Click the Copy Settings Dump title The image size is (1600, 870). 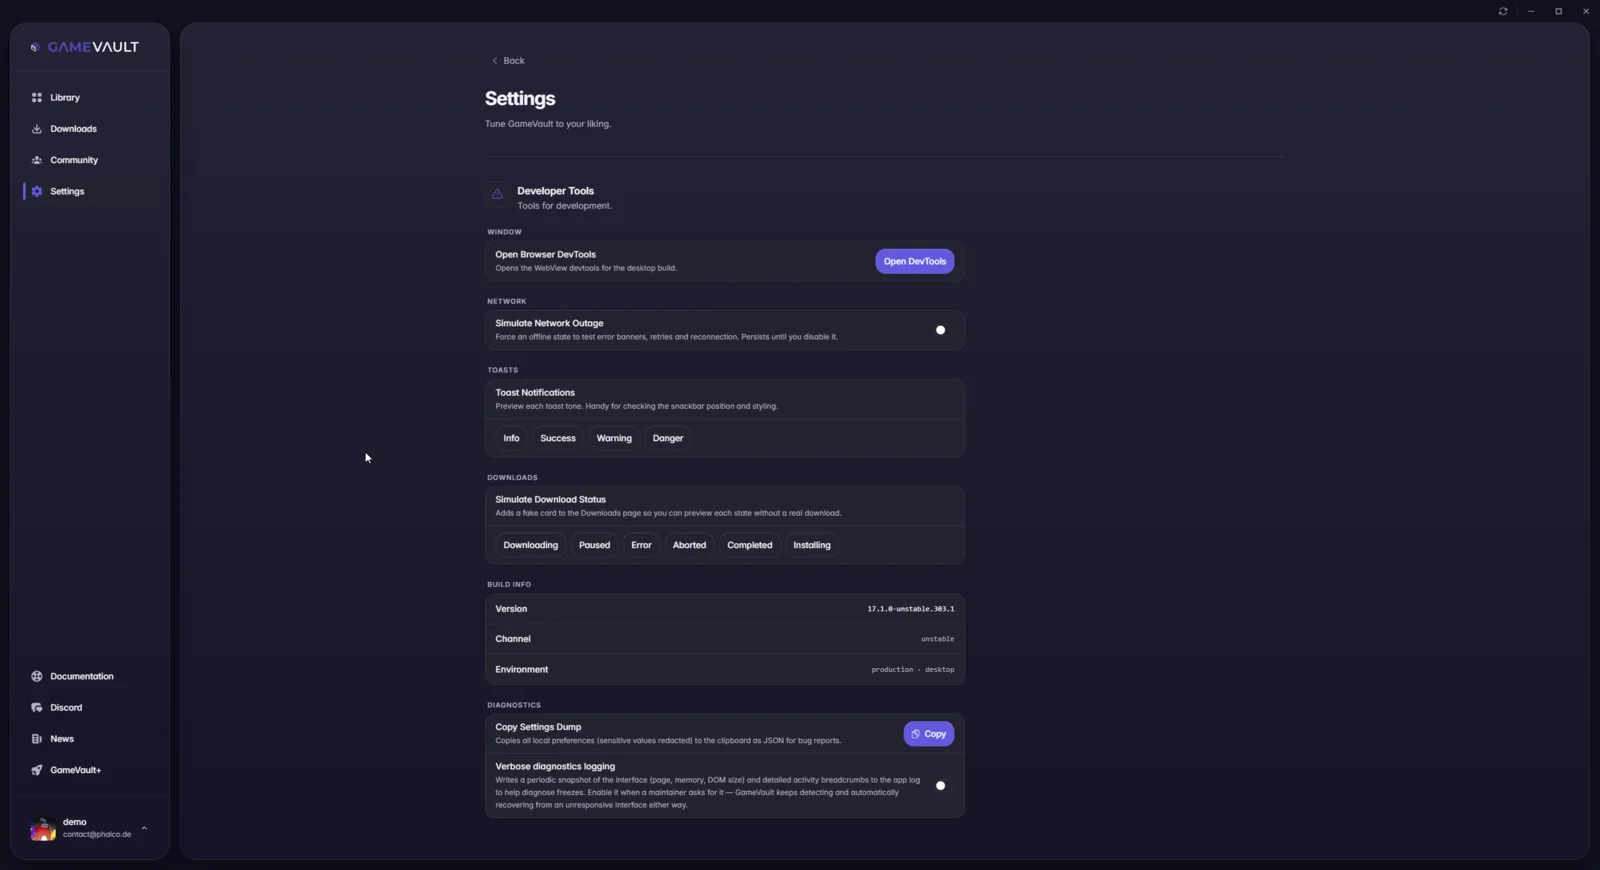[538, 727]
